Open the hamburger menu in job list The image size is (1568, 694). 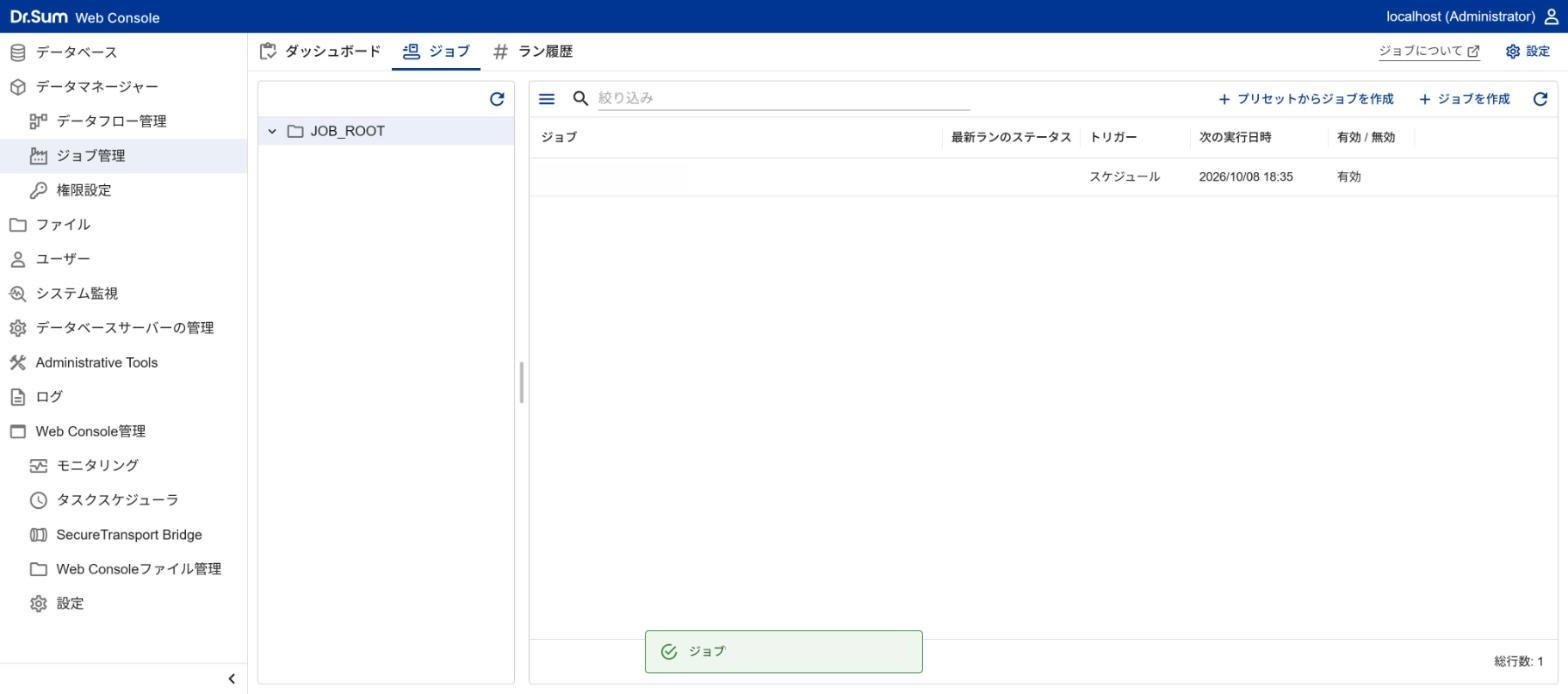click(546, 99)
